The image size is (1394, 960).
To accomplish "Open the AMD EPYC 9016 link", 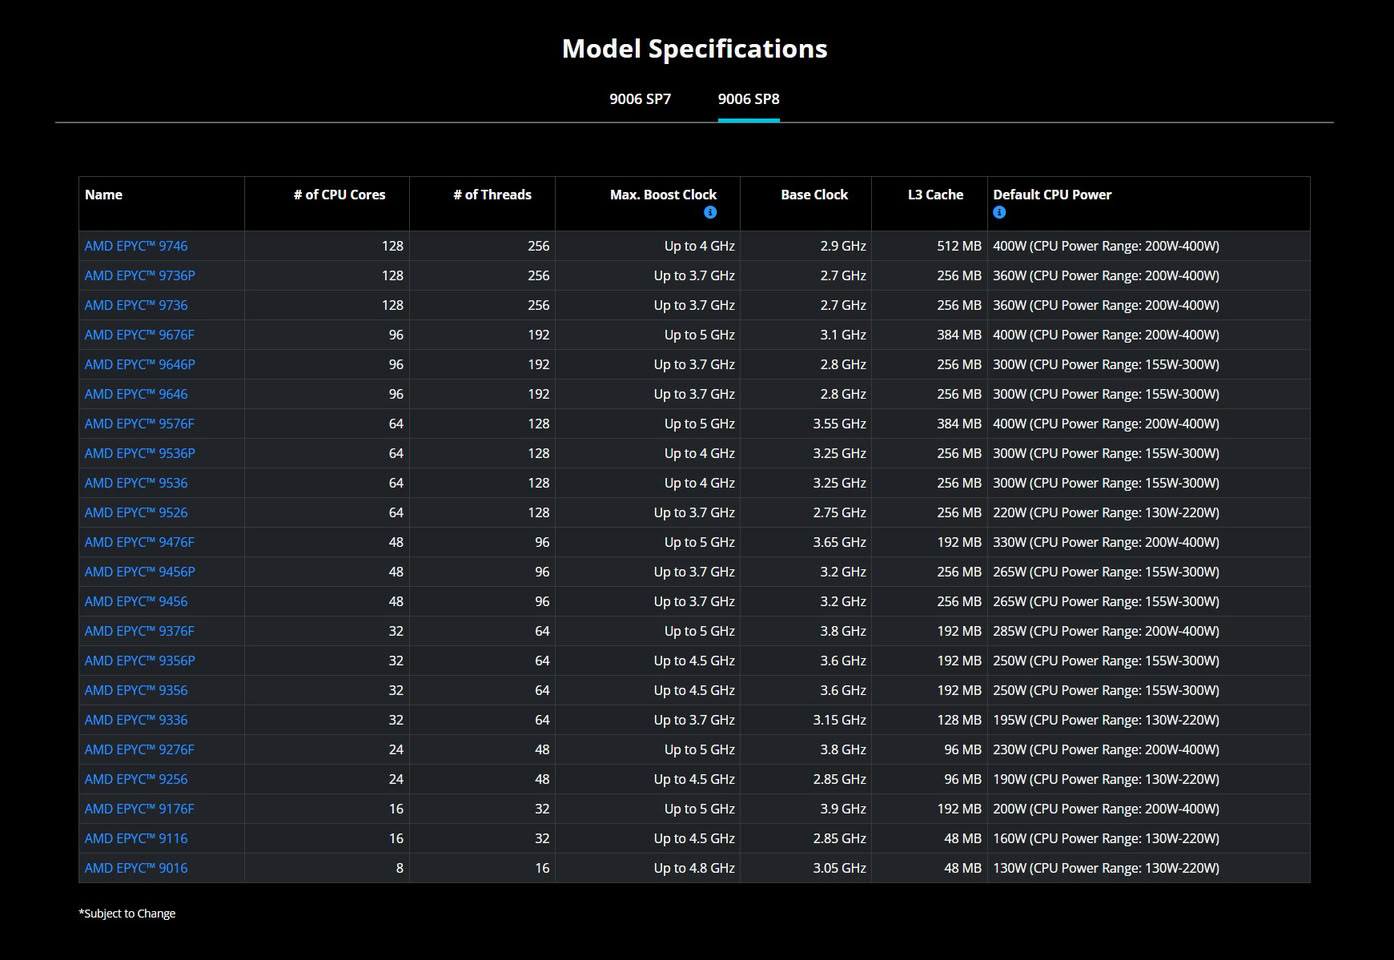I will tap(136, 868).
